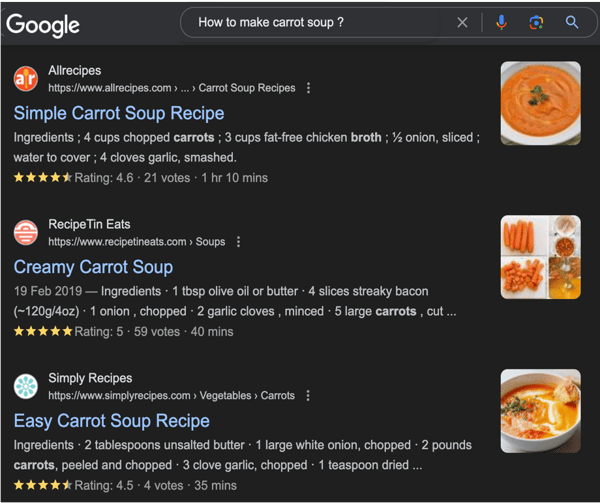600x503 pixels.
Task: Open Easy Carrot Soup Recipe link
Action: pyautogui.click(x=112, y=421)
